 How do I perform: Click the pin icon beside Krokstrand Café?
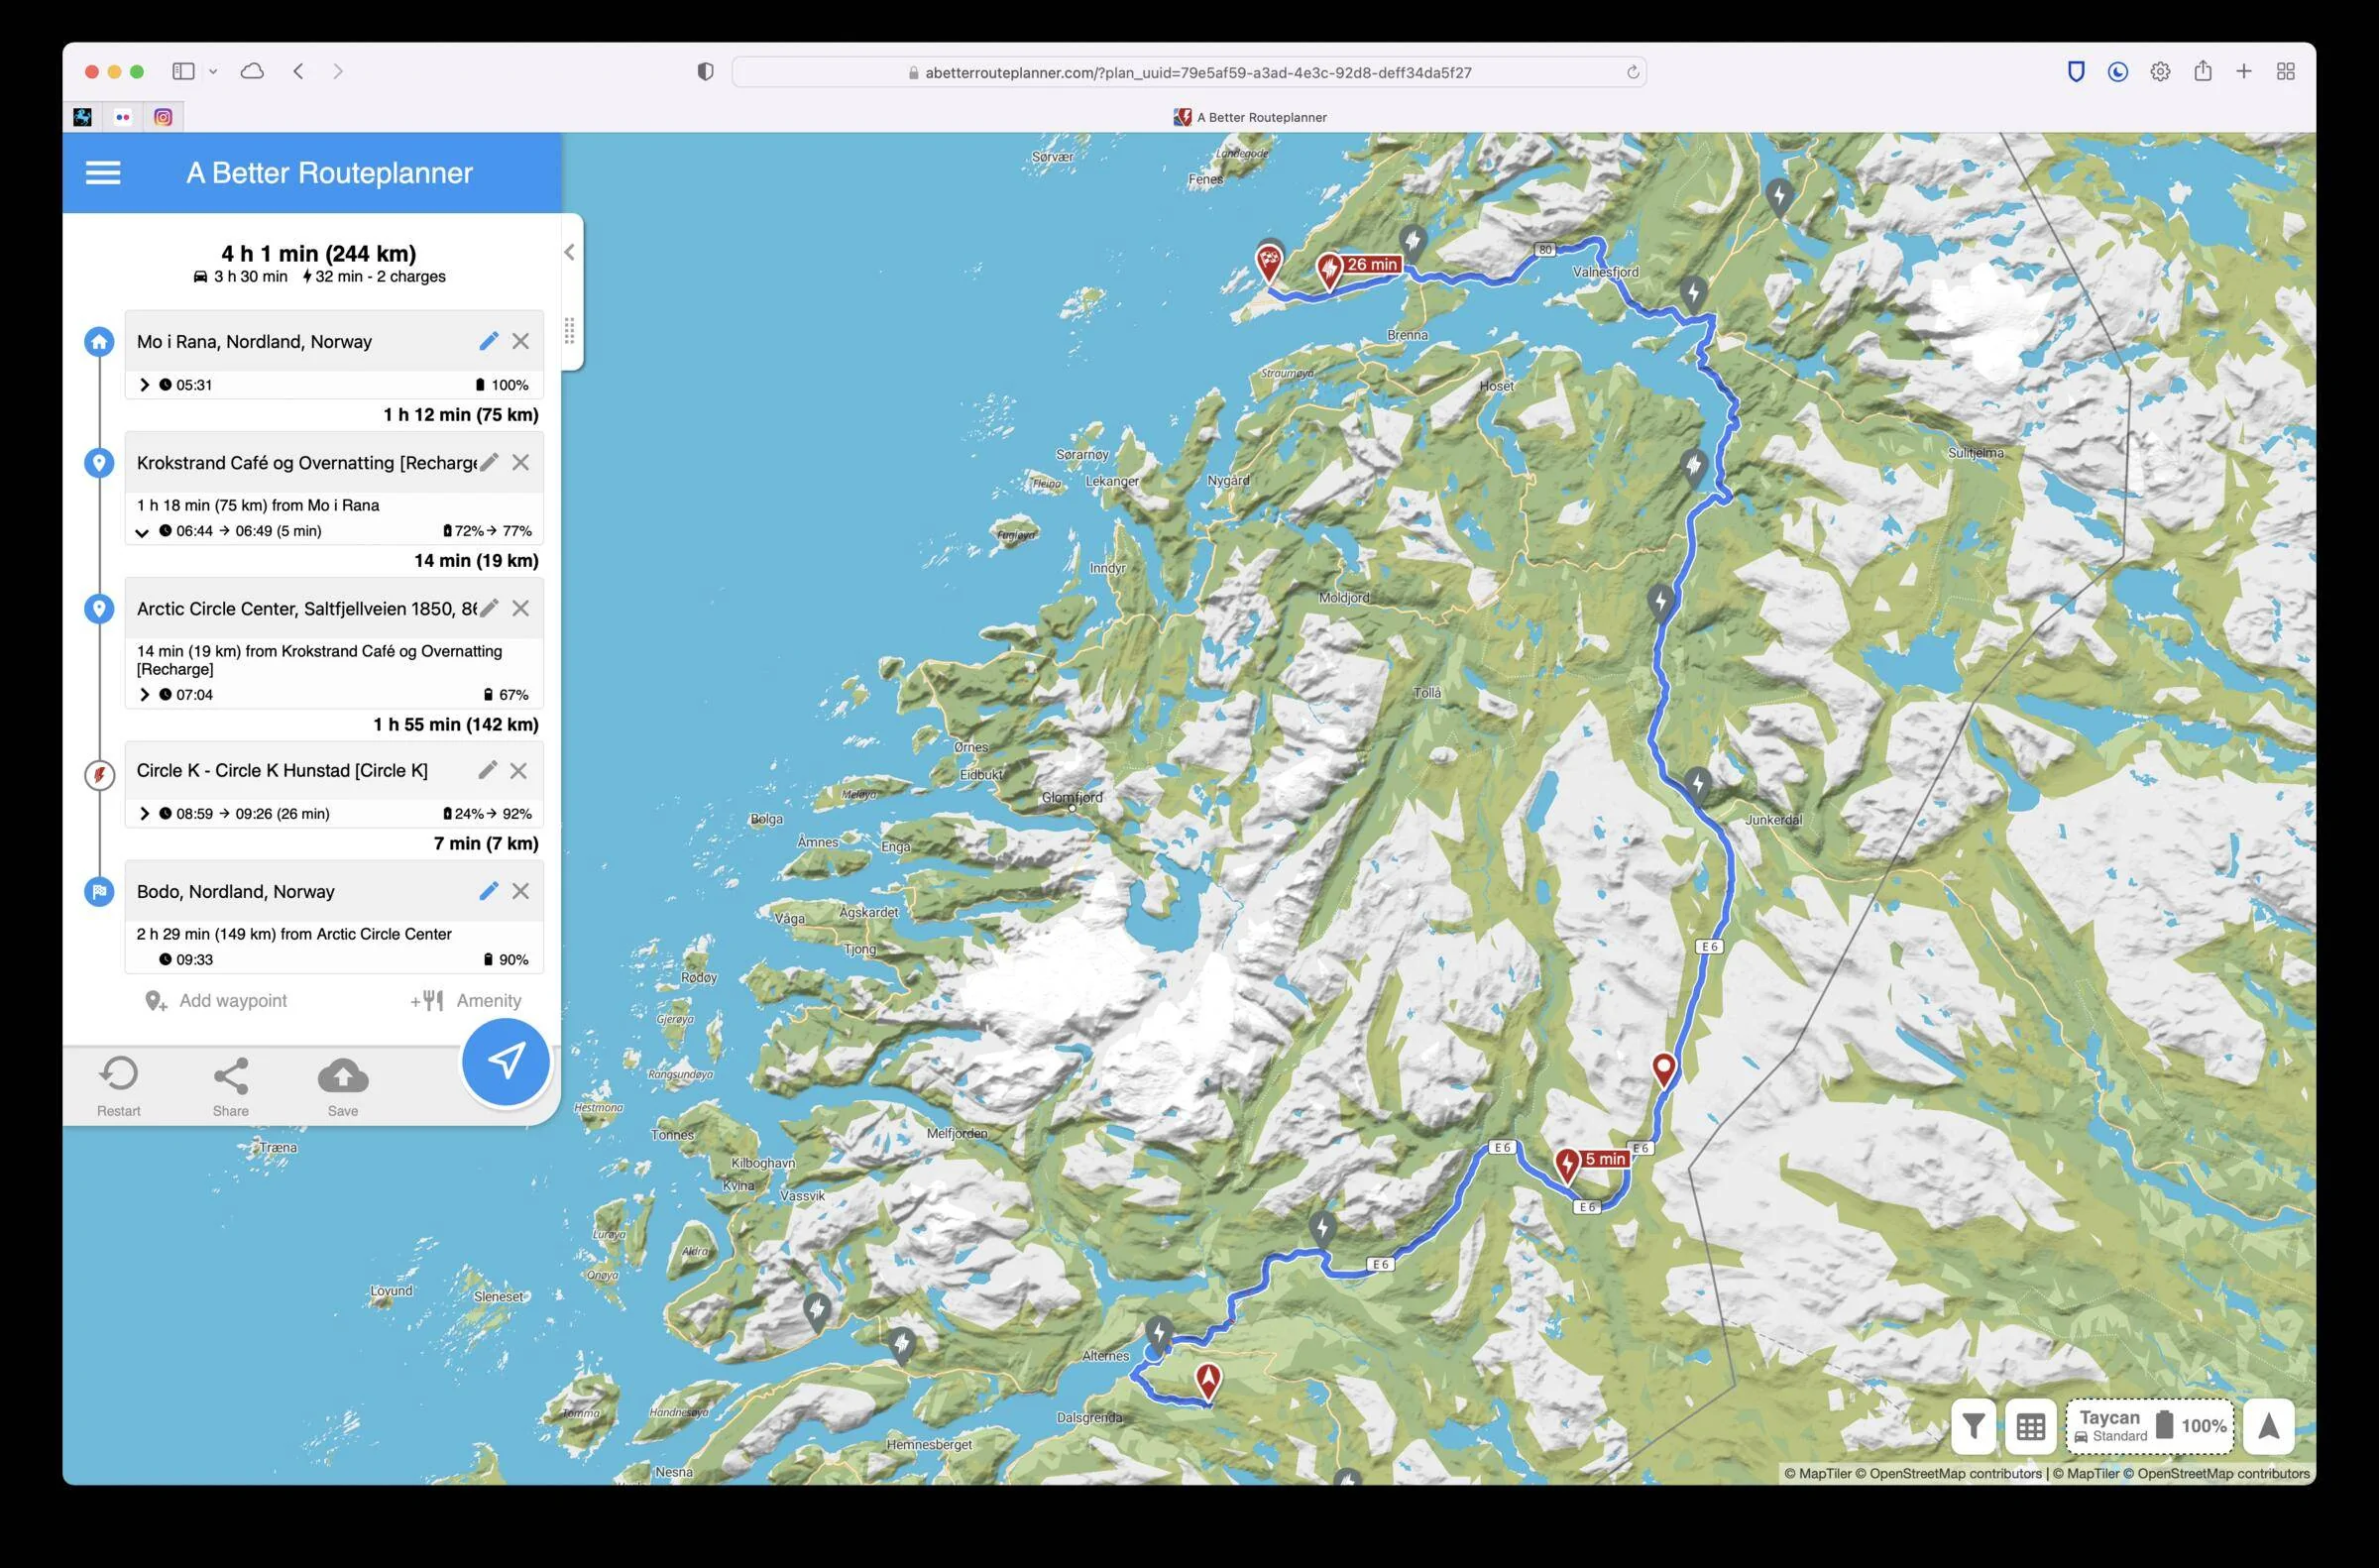(x=99, y=463)
